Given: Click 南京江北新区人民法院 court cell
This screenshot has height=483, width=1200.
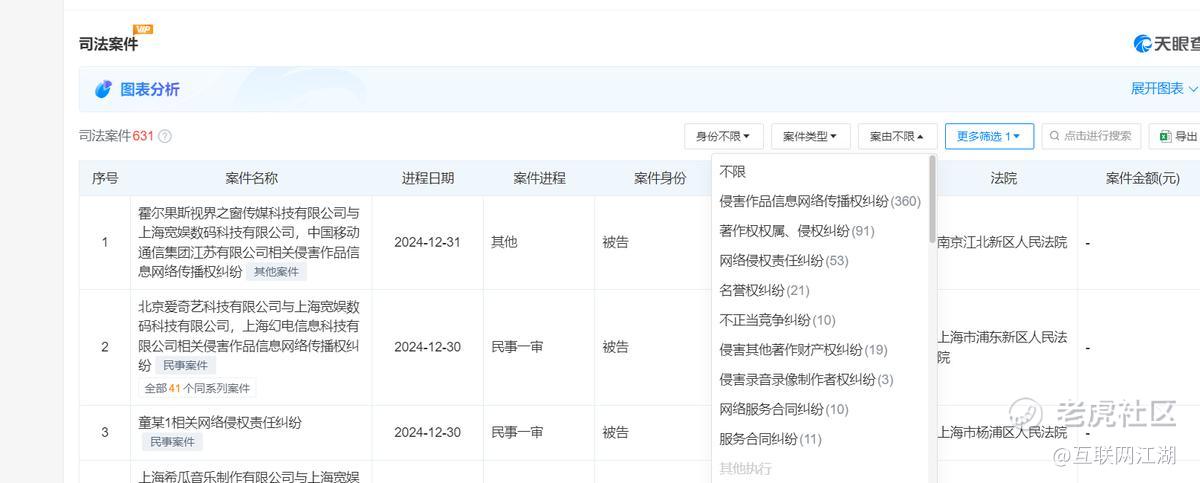Looking at the screenshot, I should click(1002, 242).
